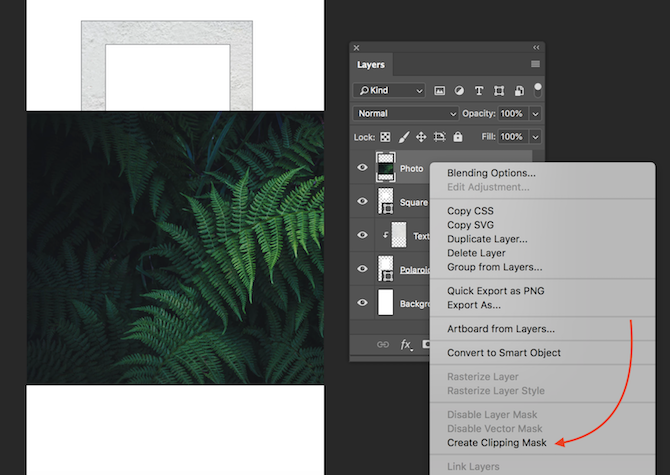This screenshot has height=475, width=670.
Task: Filter layers by adjustment layer icon
Action: point(459,90)
